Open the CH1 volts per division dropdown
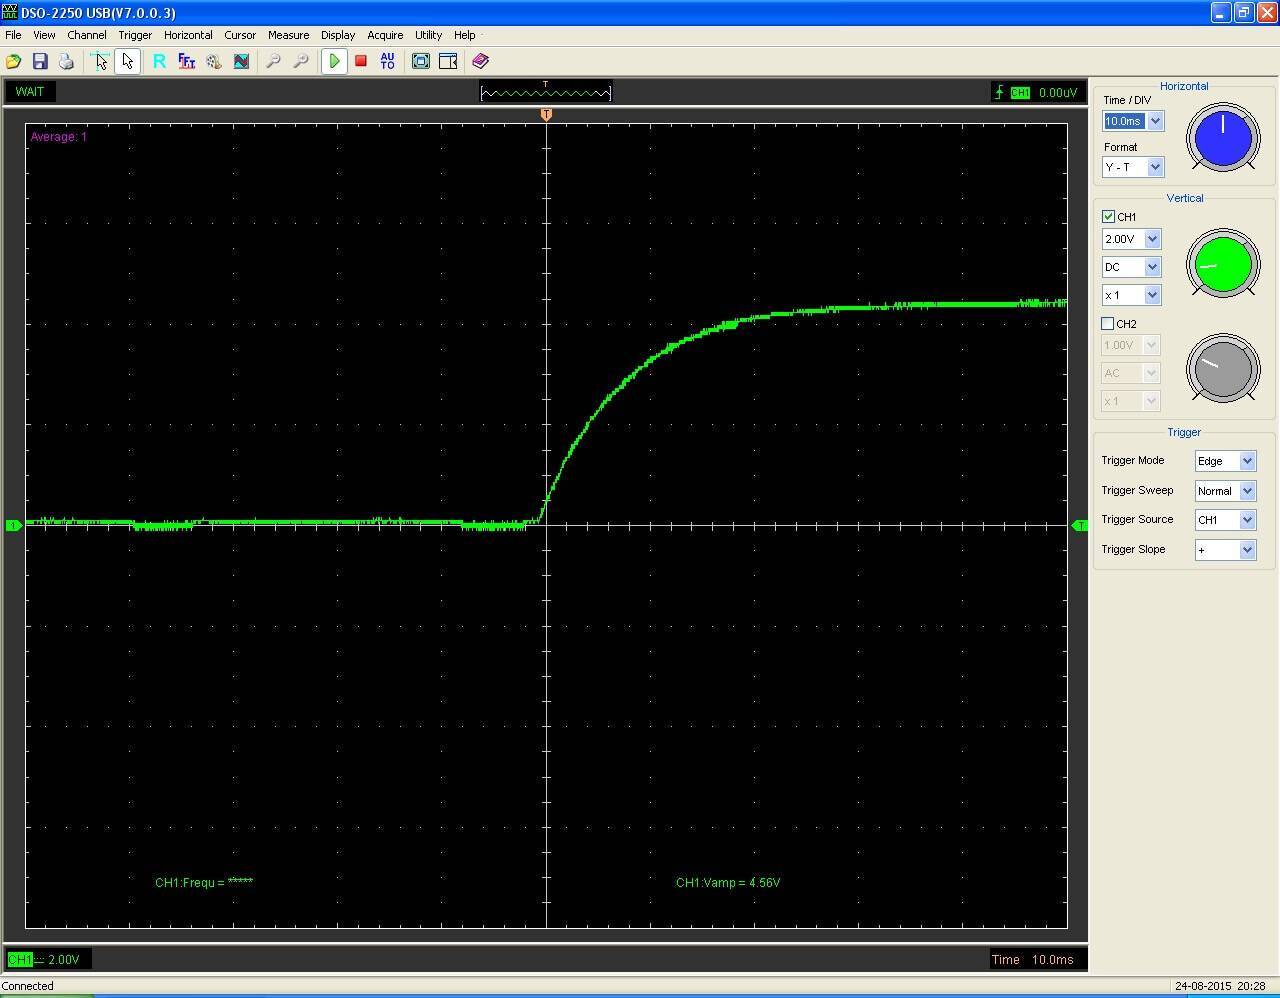The image size is (1280, 998). pyautogui.click(x=1152, y=239)
